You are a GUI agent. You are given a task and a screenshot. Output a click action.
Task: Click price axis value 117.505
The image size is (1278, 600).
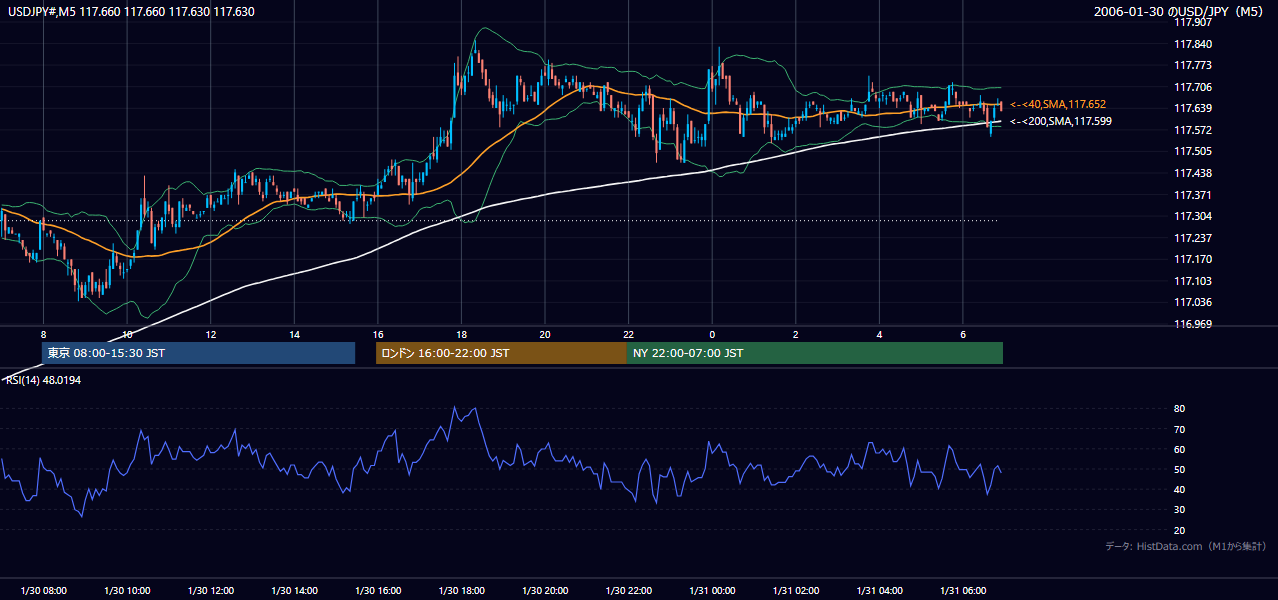(1192, 151)
